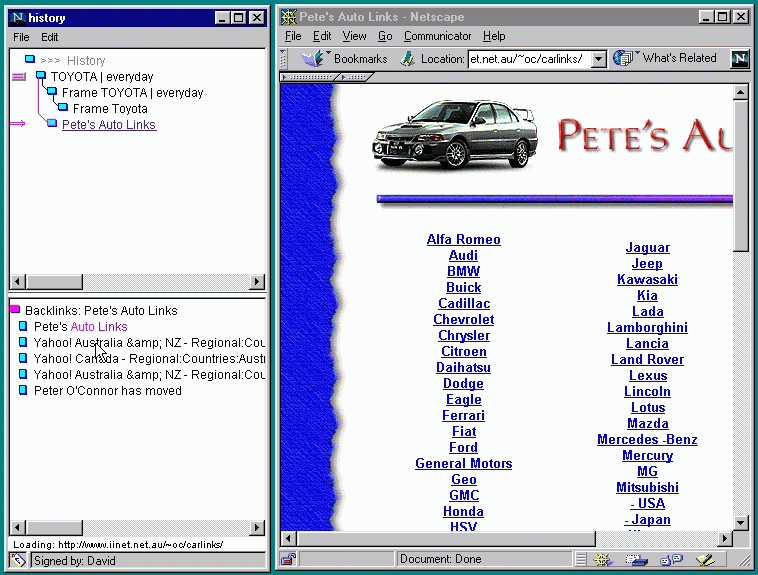Open the Alfa Romeo link
758x575 pixels.
464,239
